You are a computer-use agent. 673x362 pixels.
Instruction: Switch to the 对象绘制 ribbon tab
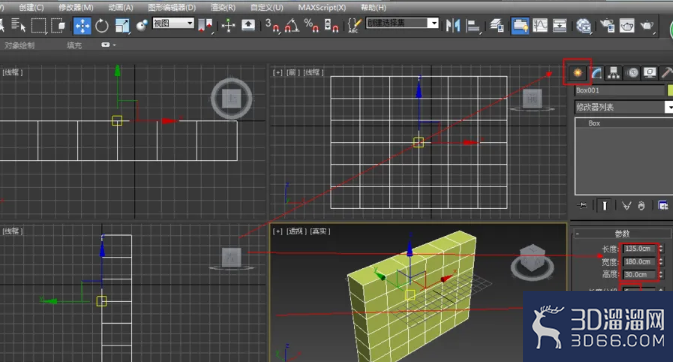pyautogui.click(x=19, y=45)
